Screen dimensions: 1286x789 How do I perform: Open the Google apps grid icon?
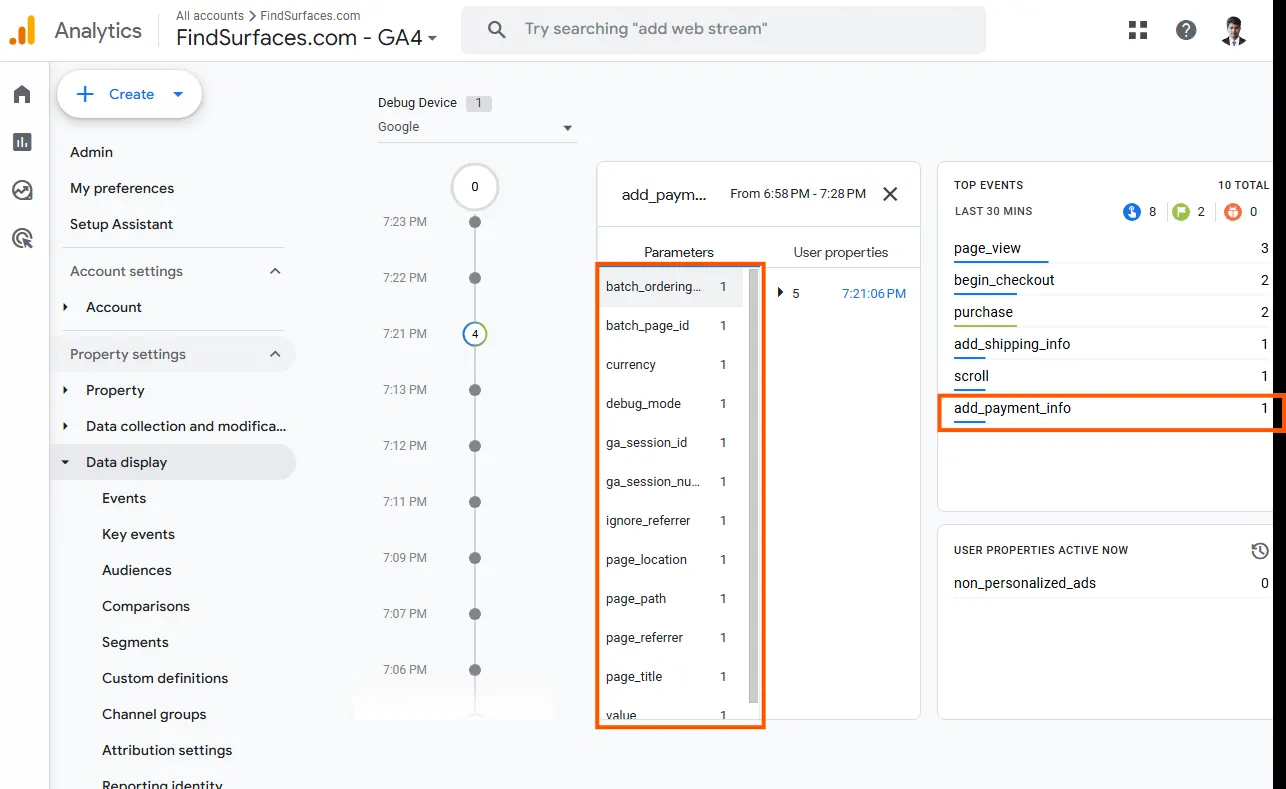pyautogui.click(x=1138, y=30)
